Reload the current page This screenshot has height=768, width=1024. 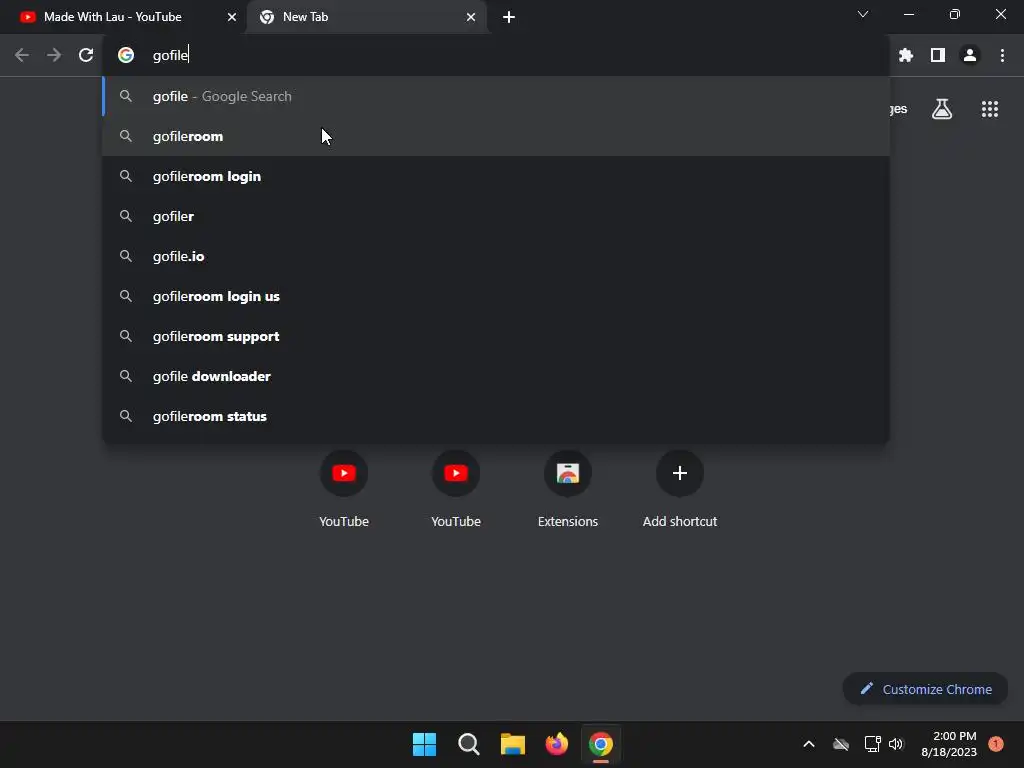tap(86, 55)
